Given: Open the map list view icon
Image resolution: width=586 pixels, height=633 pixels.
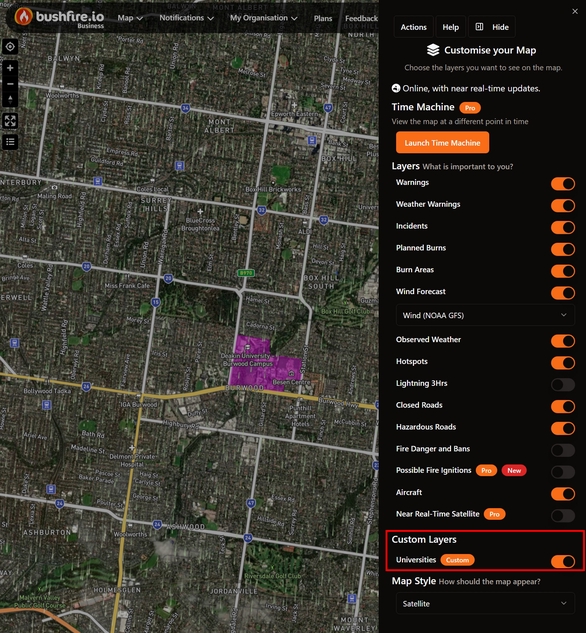Looking at the screenshot, I should pos(10,142).
